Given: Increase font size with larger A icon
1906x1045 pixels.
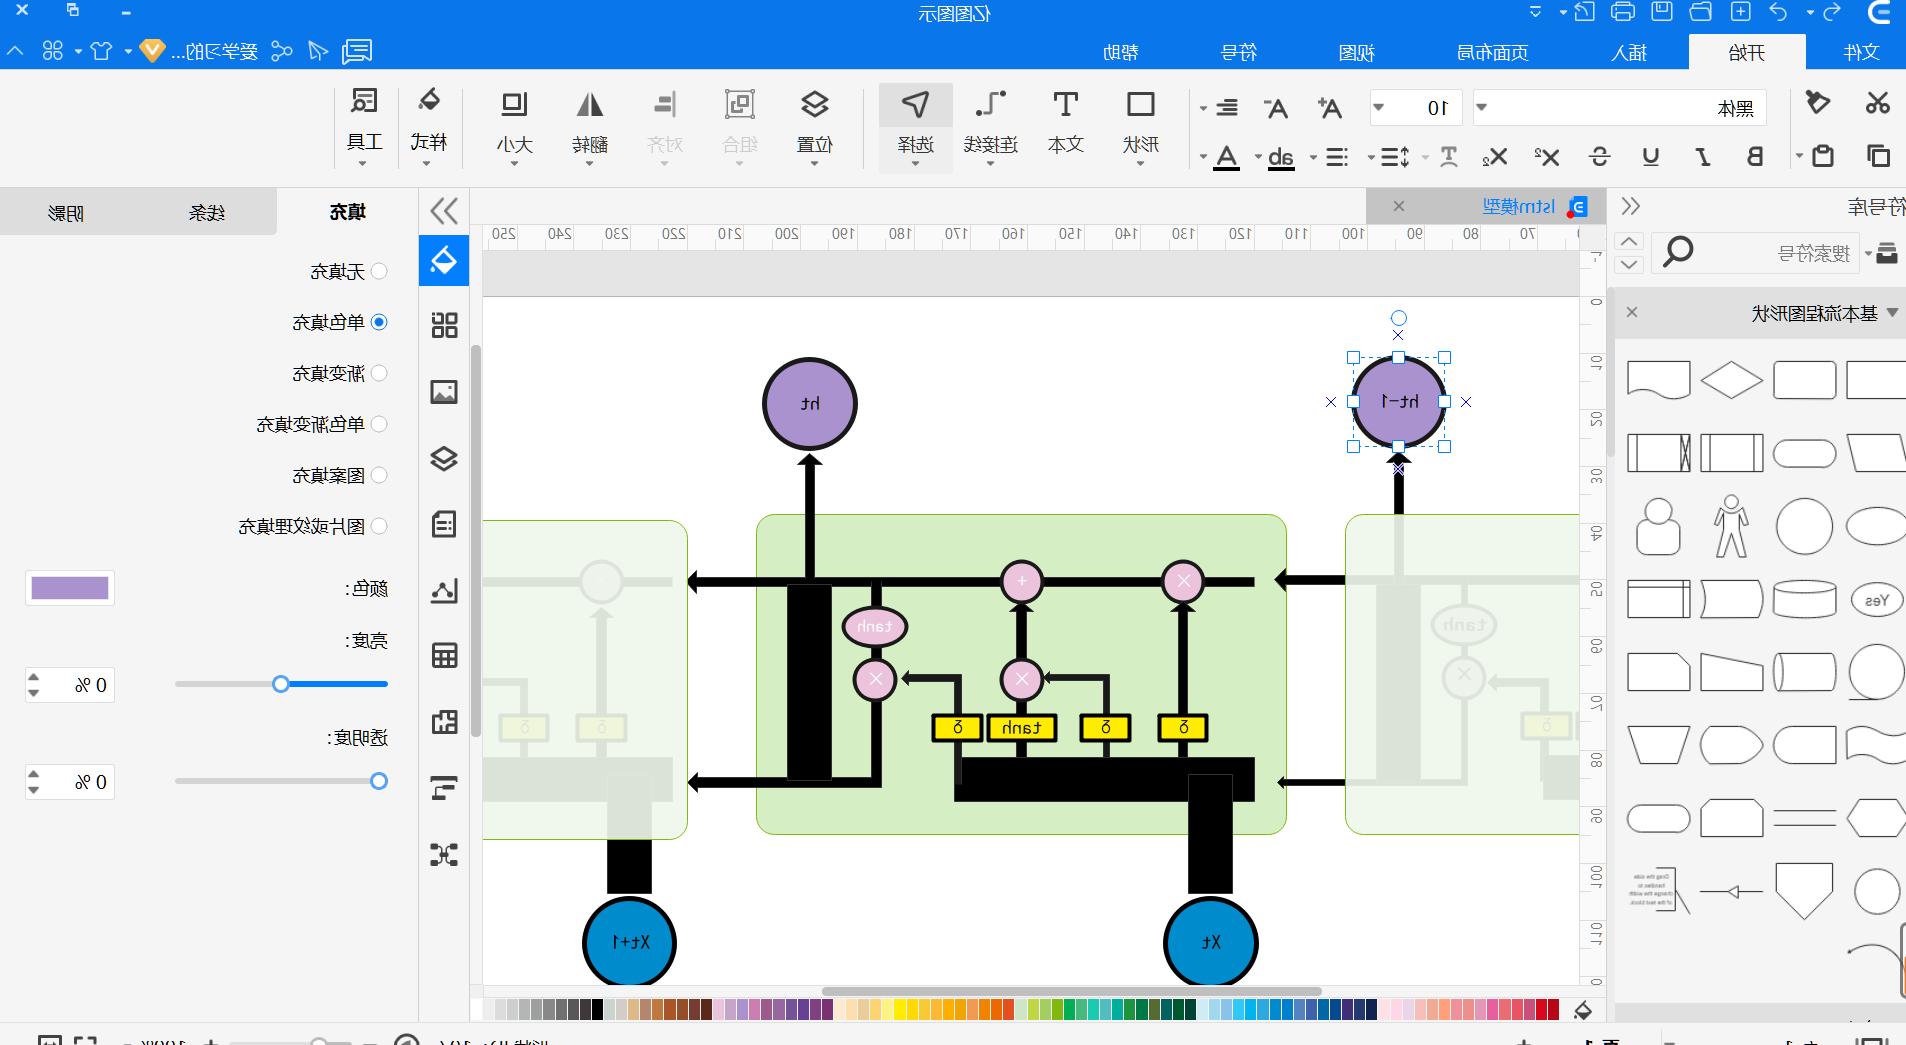Looking at the screenshot, I should click(1329, 107).
